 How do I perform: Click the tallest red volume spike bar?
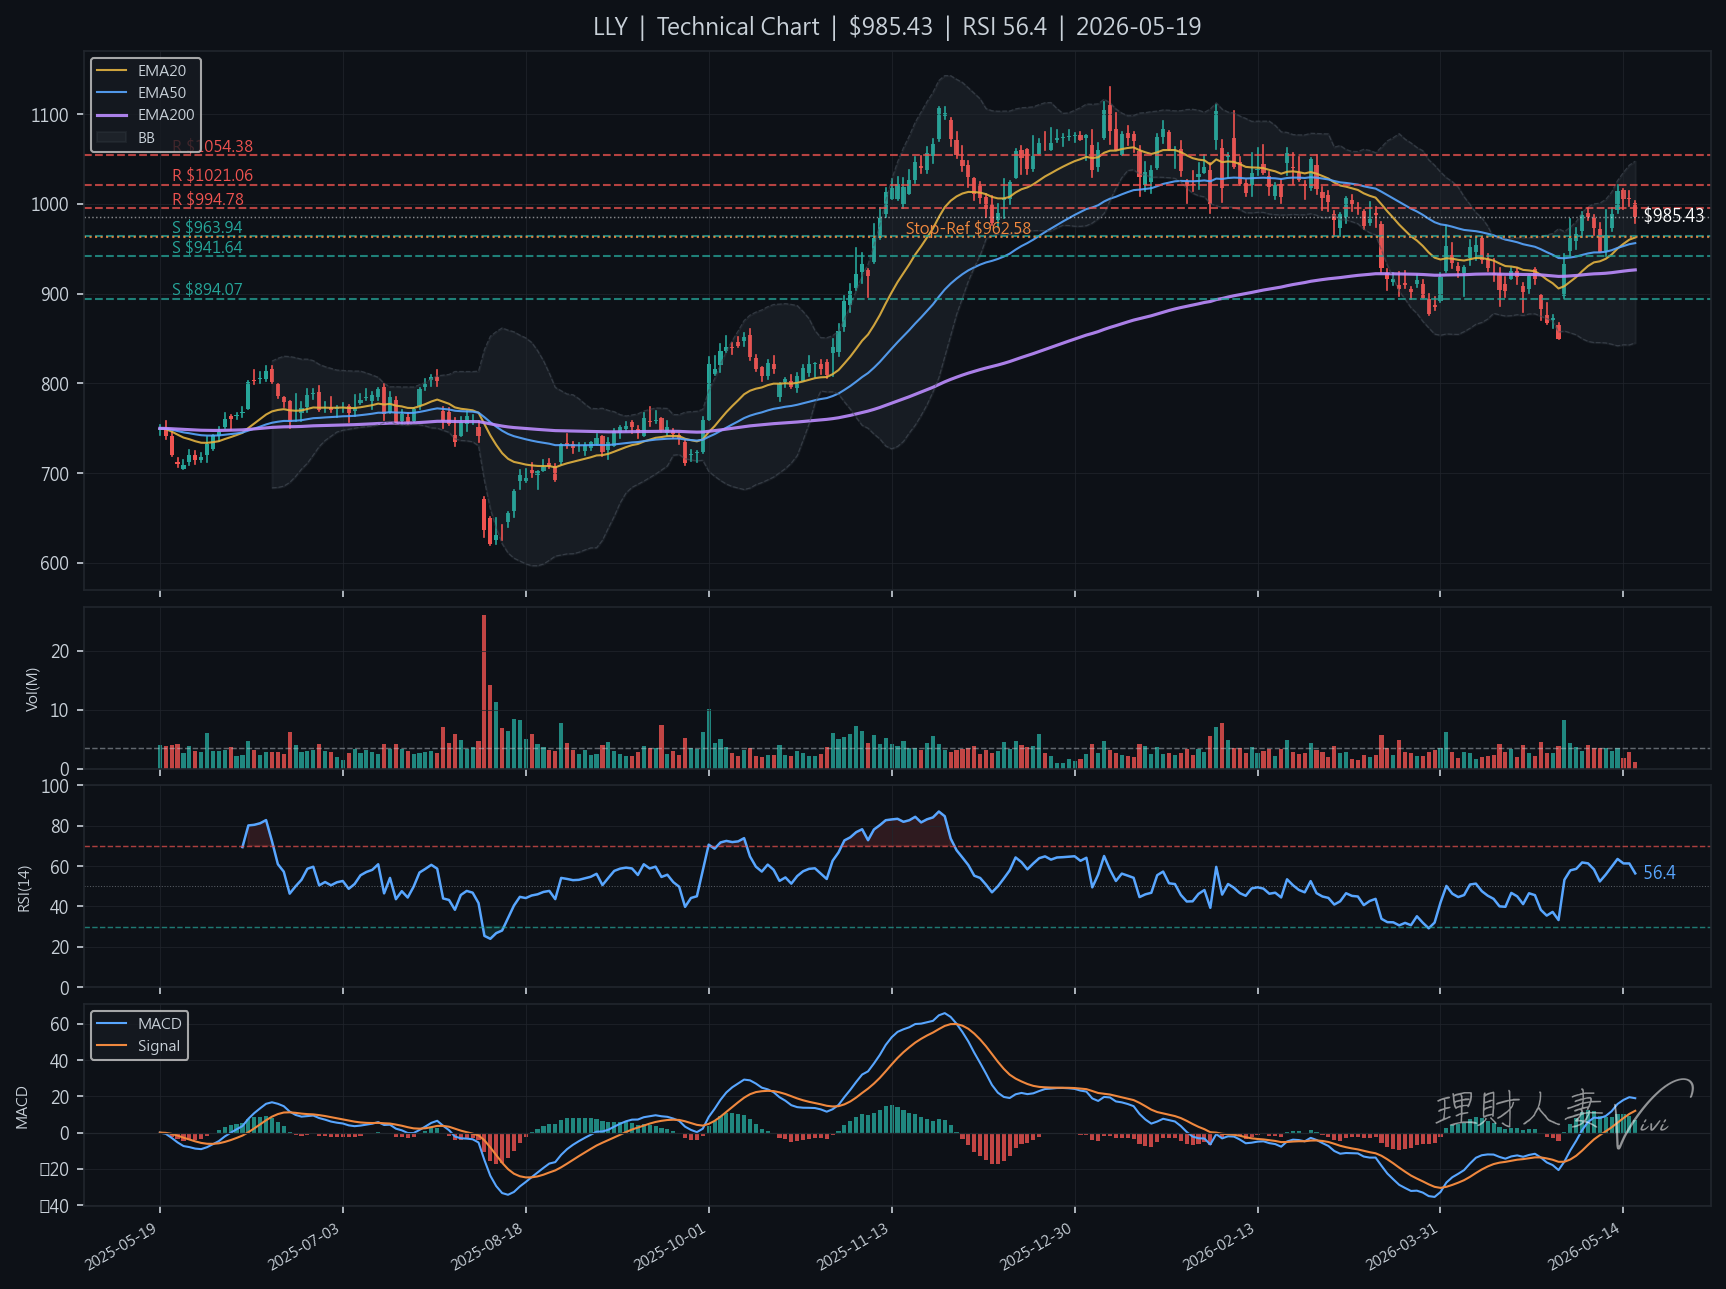484,692
